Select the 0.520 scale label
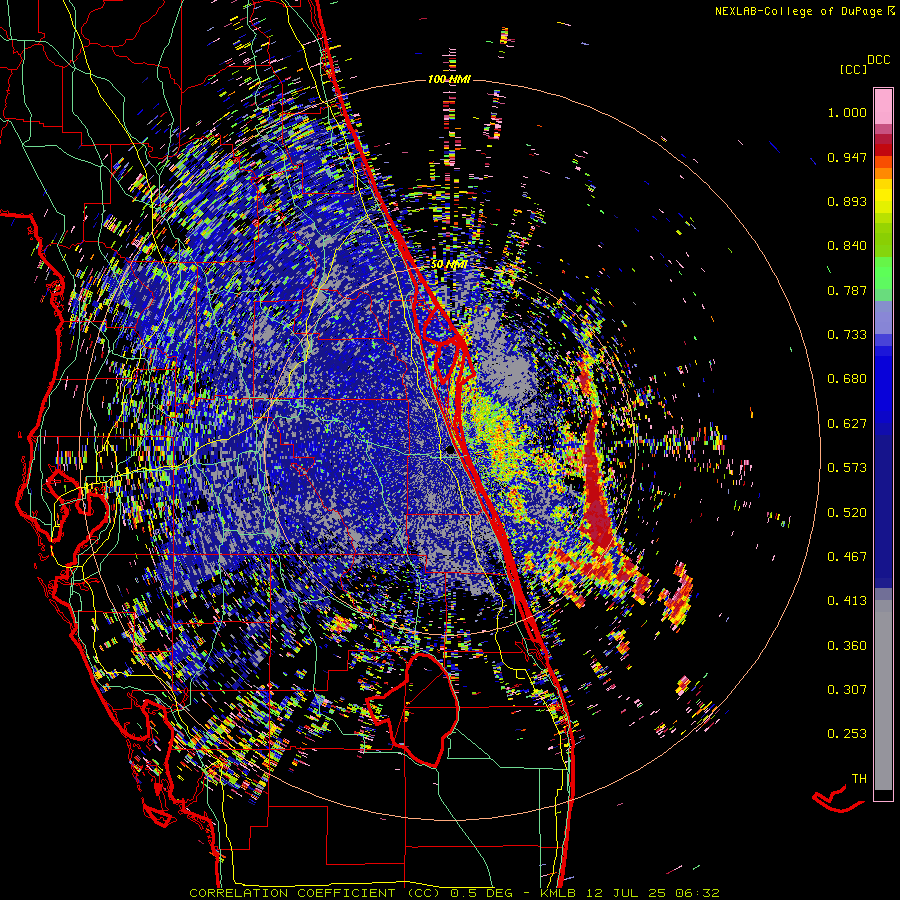Screen dimensions: 900x900 click(x=847, y=513)
